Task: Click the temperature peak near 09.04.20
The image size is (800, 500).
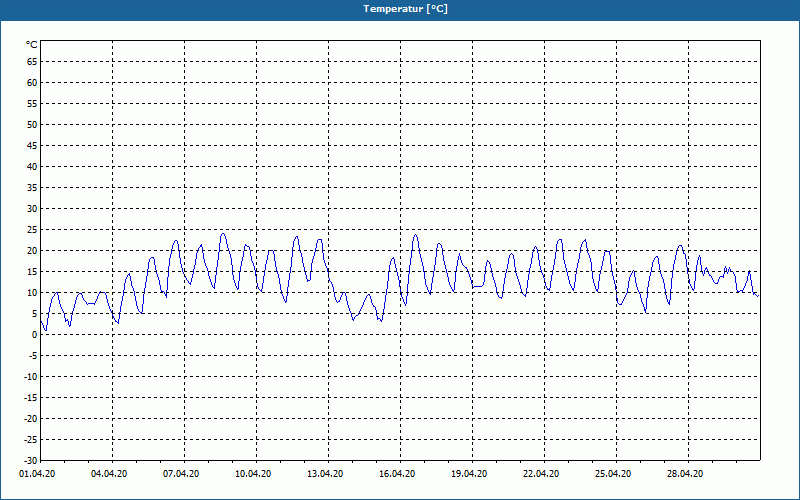Action: click(x=223, y=234)
